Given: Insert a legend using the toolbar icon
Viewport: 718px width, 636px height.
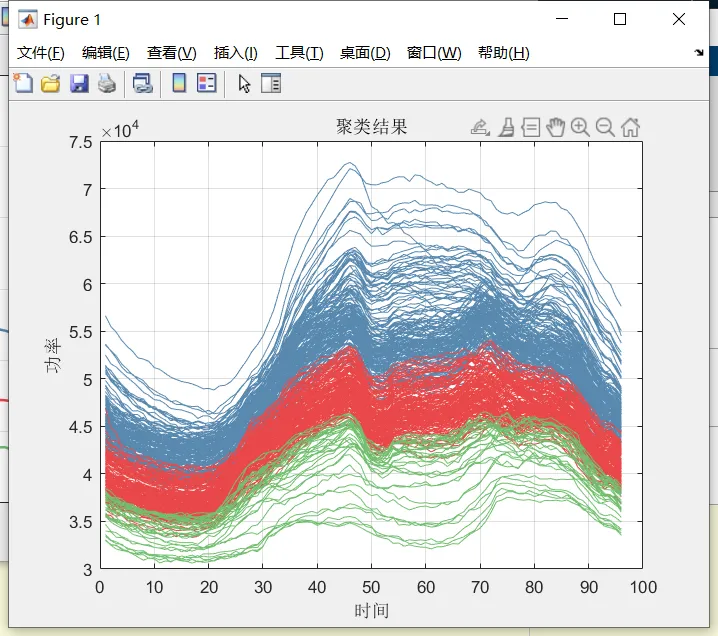Looking at the screenshot, I should point(207,83).
